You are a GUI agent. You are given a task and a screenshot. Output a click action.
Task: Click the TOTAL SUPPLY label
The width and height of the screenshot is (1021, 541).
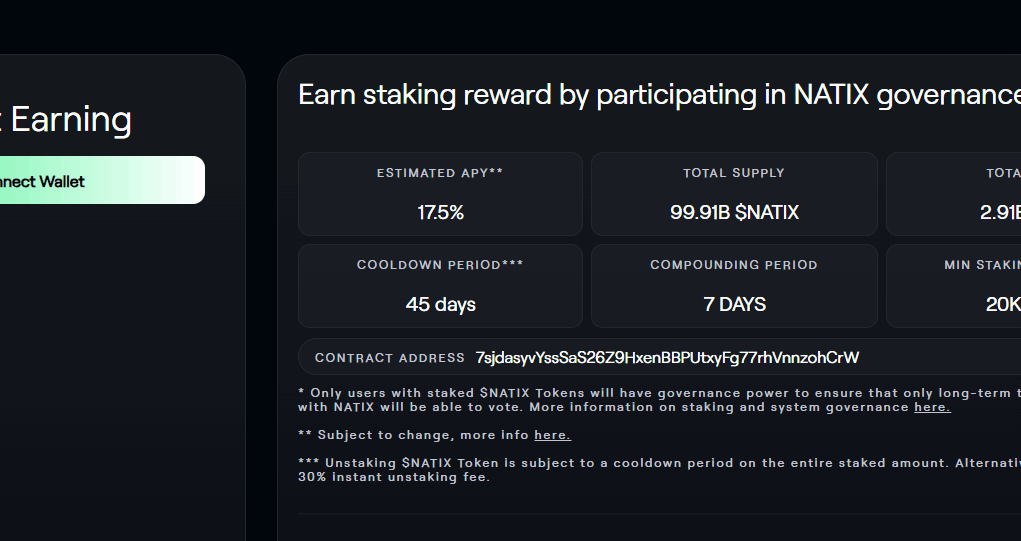pyautogui.click(x=734, y=173)
